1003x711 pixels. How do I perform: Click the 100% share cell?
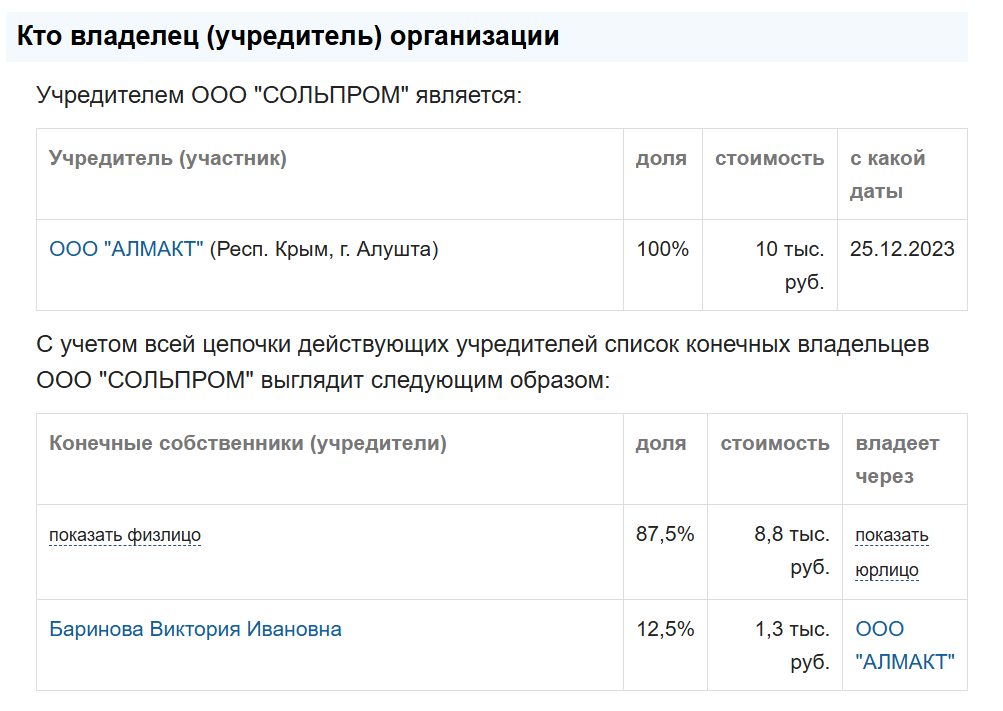point(663,249)
